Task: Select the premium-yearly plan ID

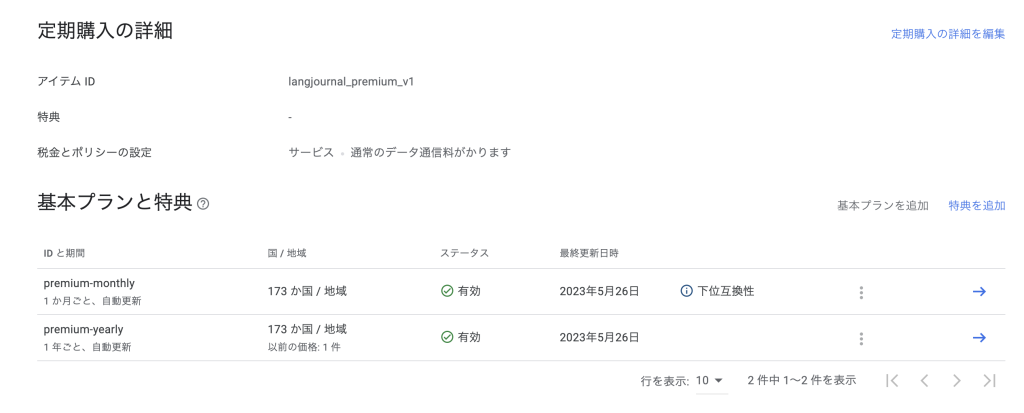Action: [x=83, y=329]
